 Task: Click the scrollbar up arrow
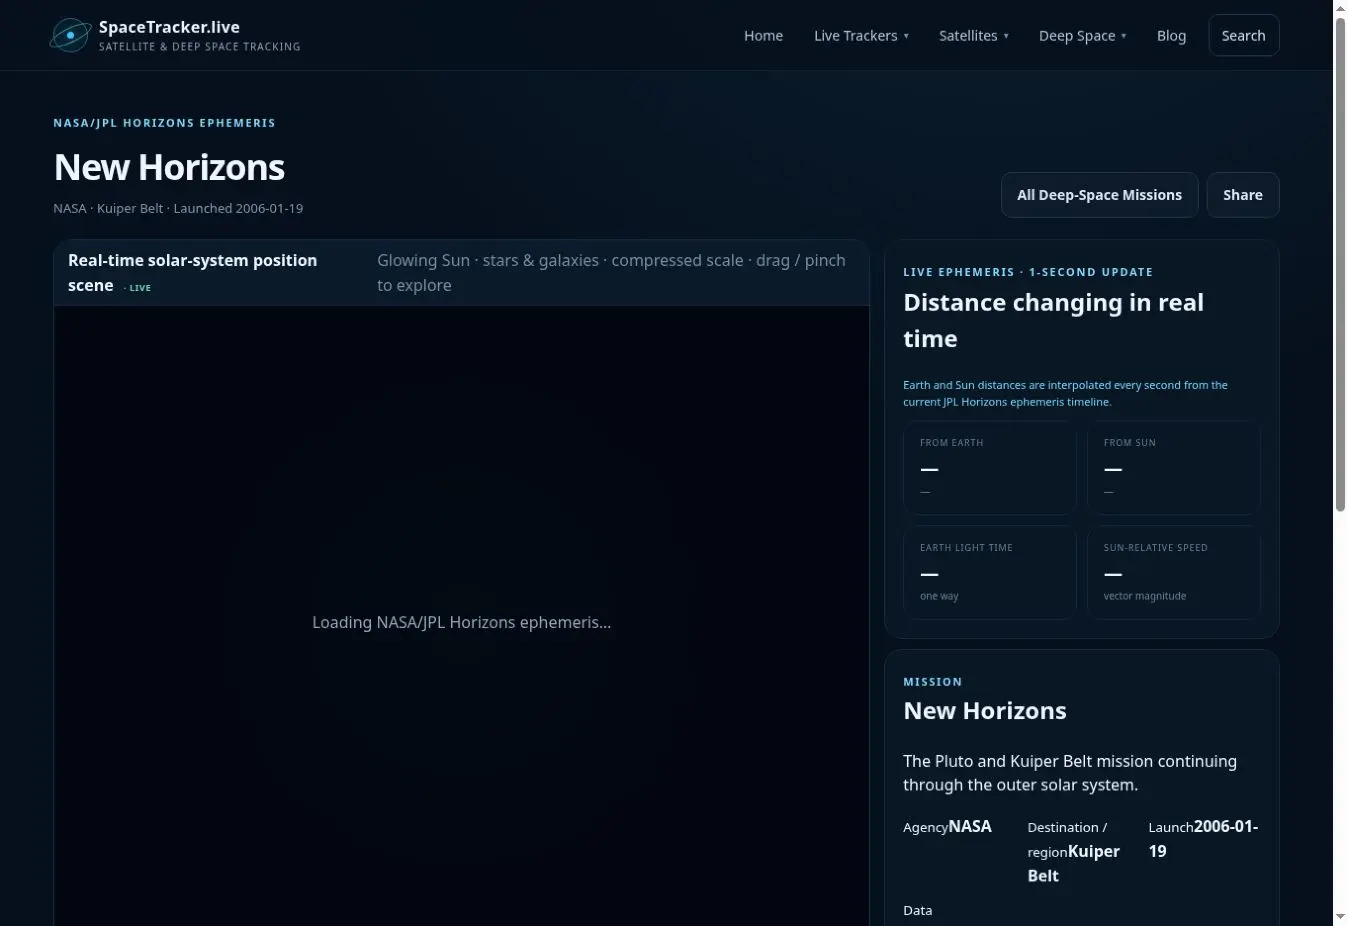tap(1340, 8)
